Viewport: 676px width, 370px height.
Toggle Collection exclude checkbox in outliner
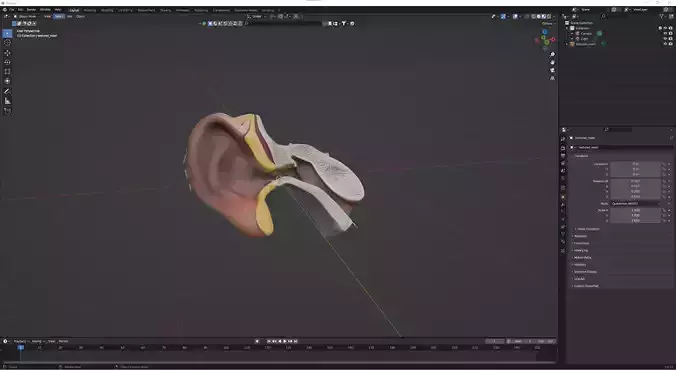(x=660, y=28)
